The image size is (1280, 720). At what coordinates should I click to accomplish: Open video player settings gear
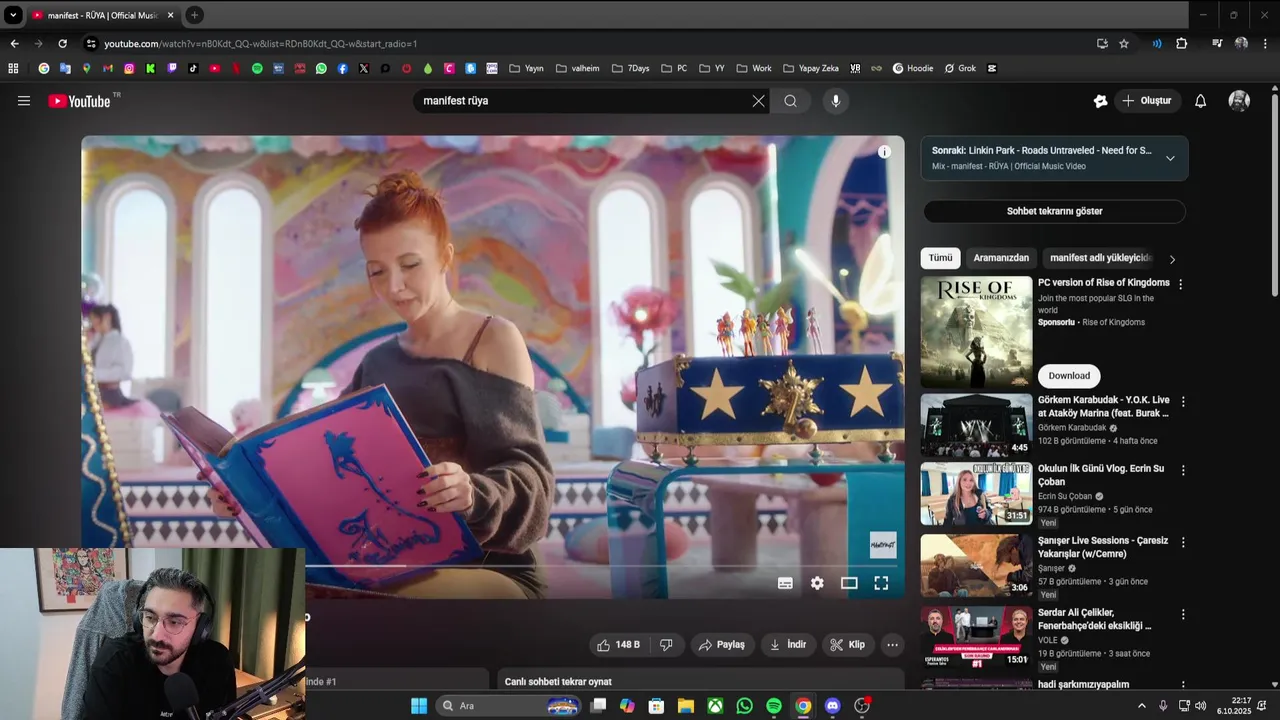pyautogui.click(x=817, y=583)
